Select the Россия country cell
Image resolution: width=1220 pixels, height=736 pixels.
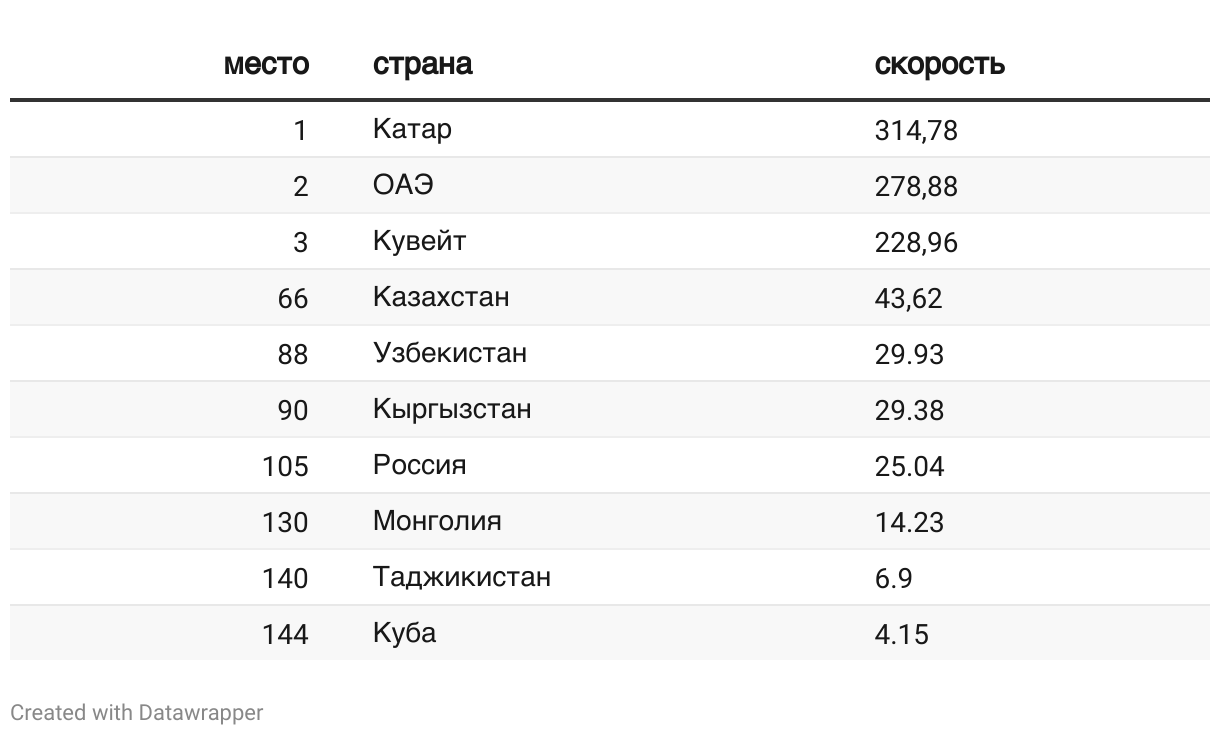[x=419, y=465]
